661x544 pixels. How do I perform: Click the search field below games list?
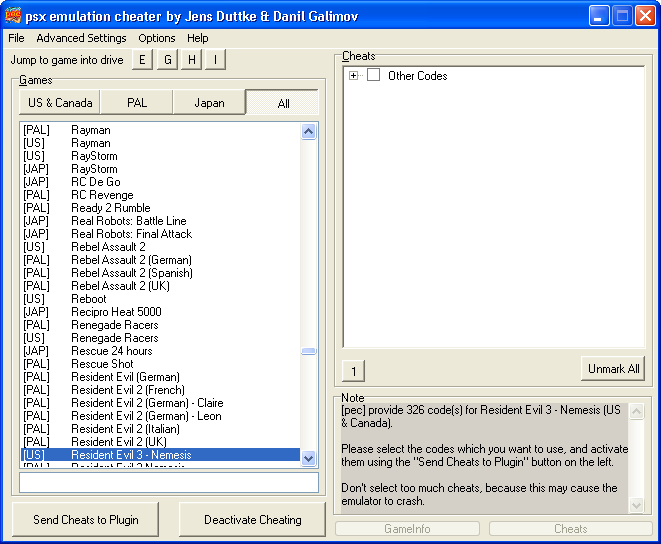169,482
